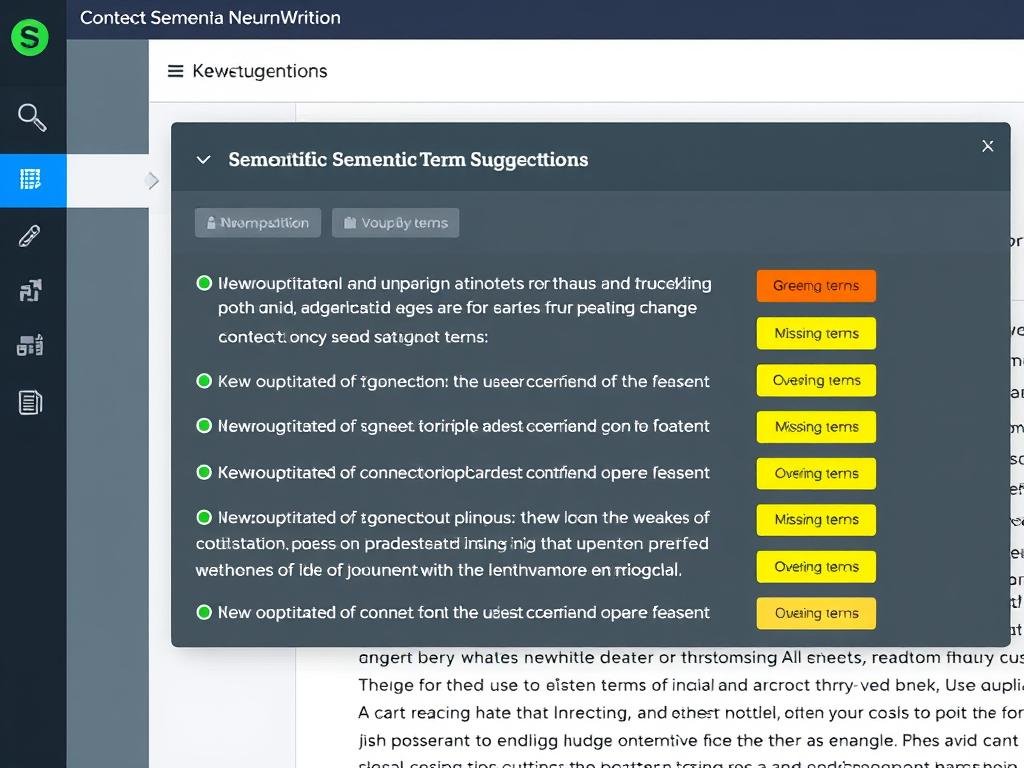Click the Contect Semenia NeurnWrition title bar item

211,17
